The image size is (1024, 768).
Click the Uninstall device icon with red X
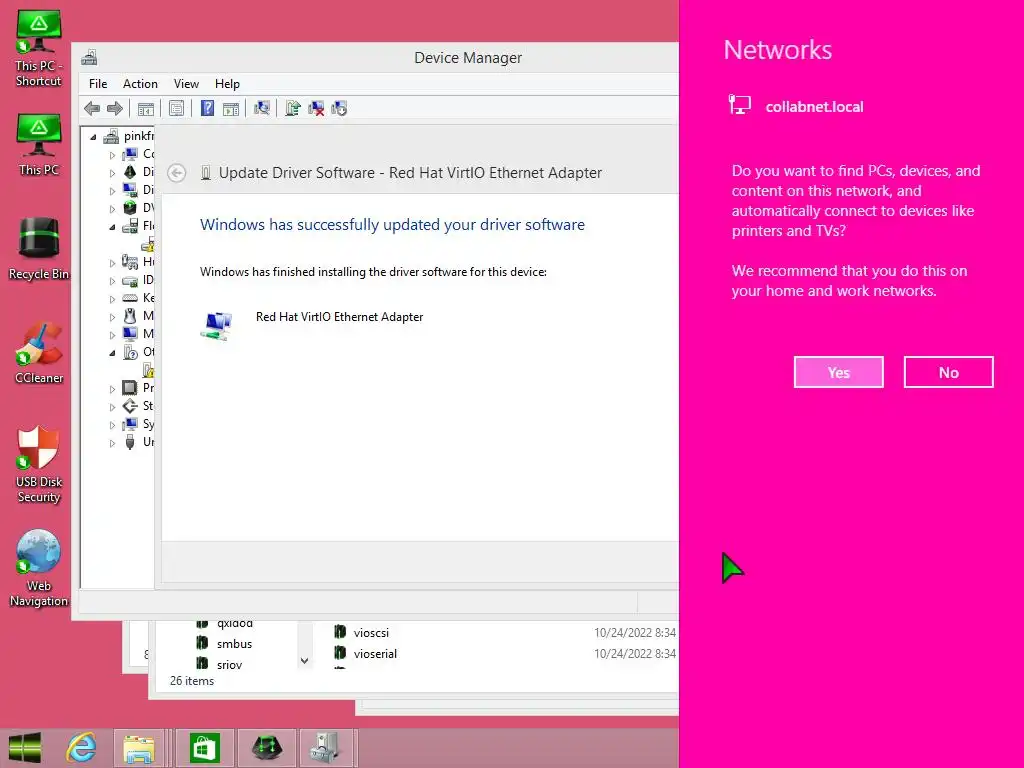pyautogui.click(x=316, y=108)
